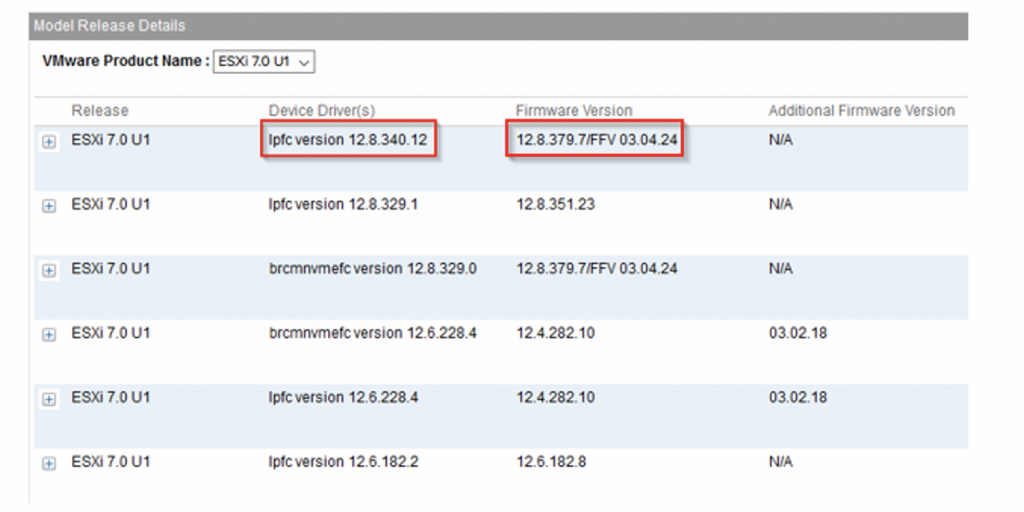
Task: Select driver text lpfc version 12.6.228.4
Action: [x=344, y=397]
